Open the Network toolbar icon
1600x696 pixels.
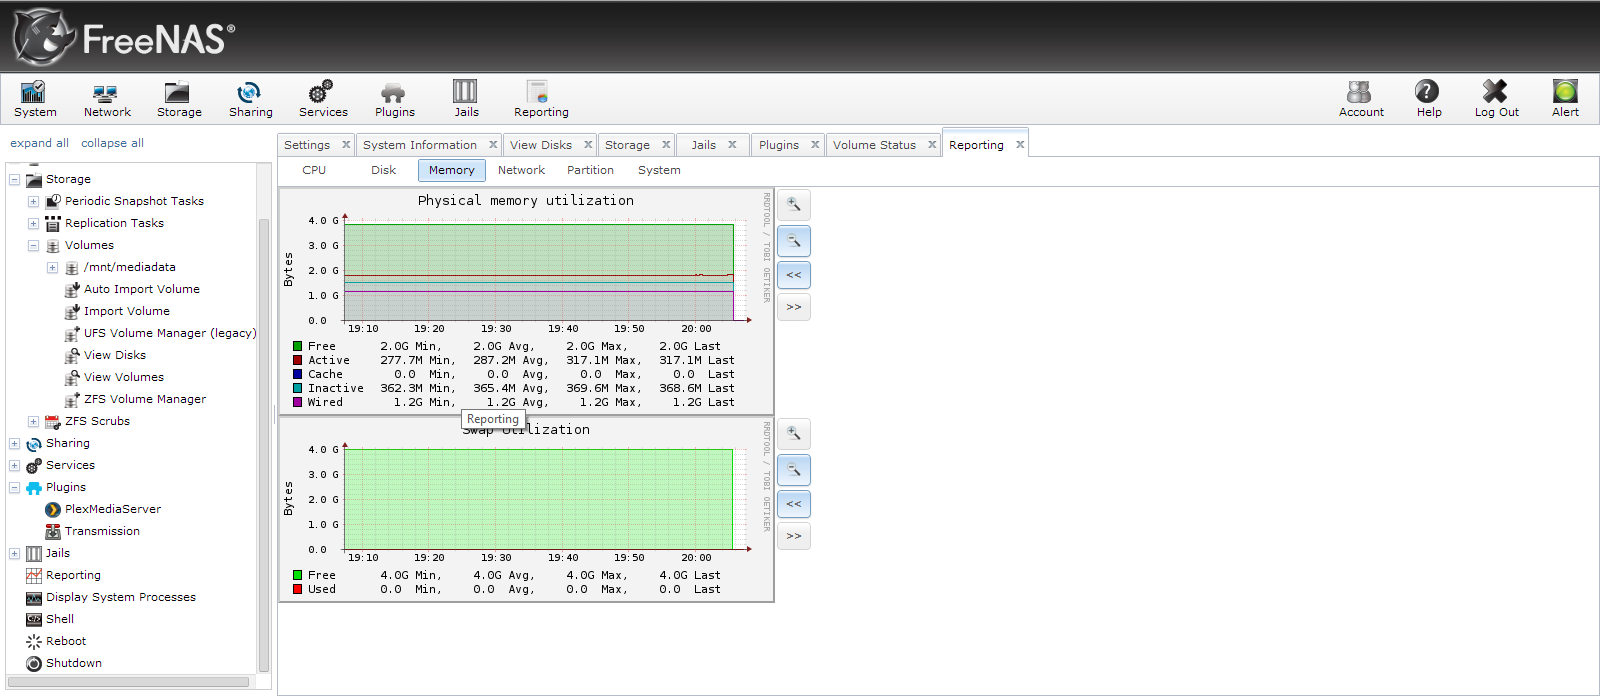pos(107,99)
